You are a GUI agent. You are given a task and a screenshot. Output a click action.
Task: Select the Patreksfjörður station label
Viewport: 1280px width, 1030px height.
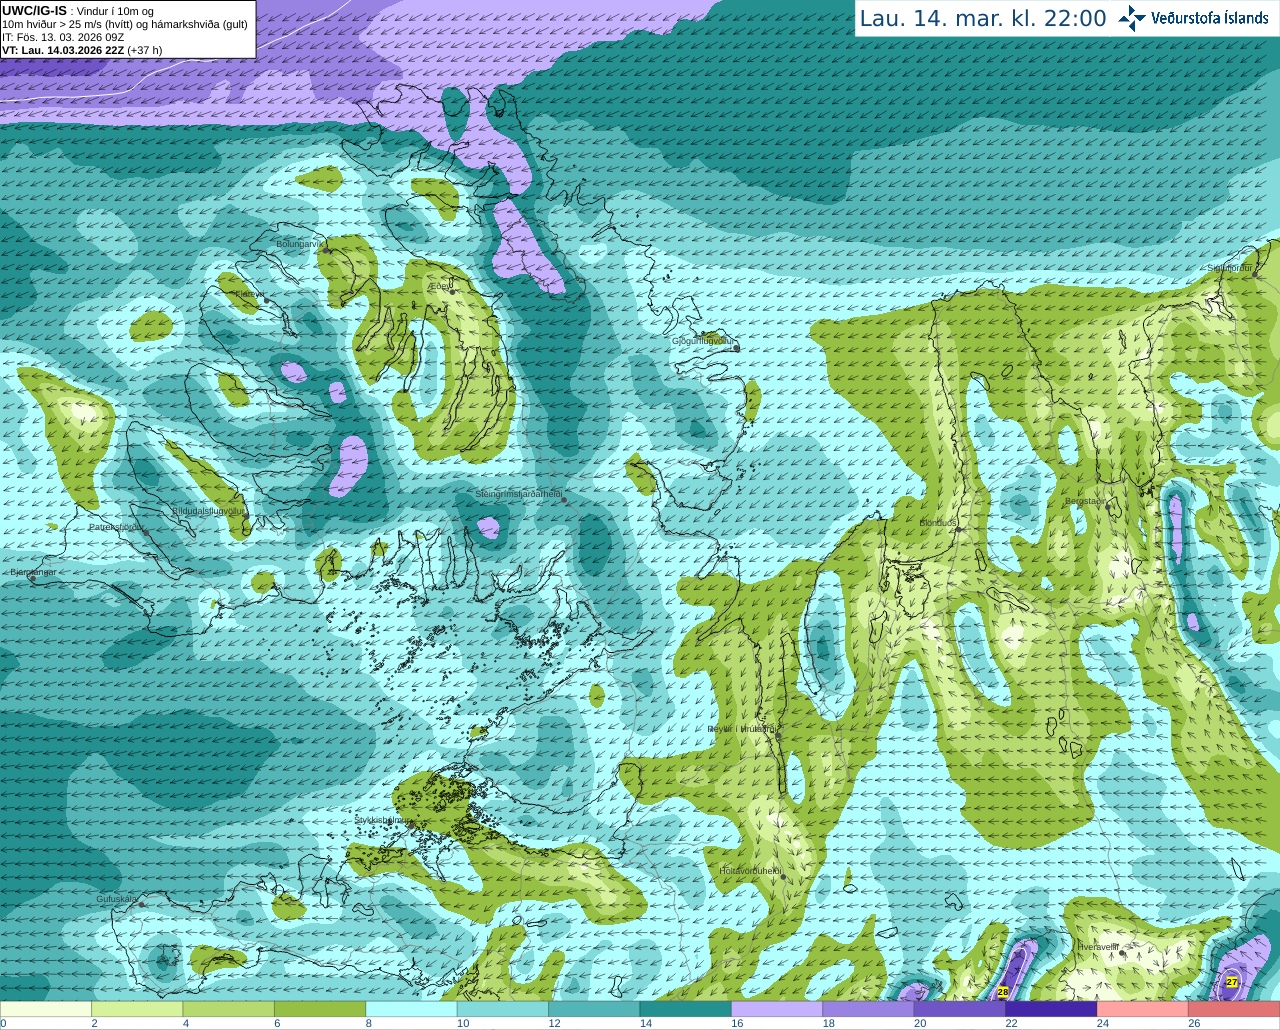coord(117,527)
